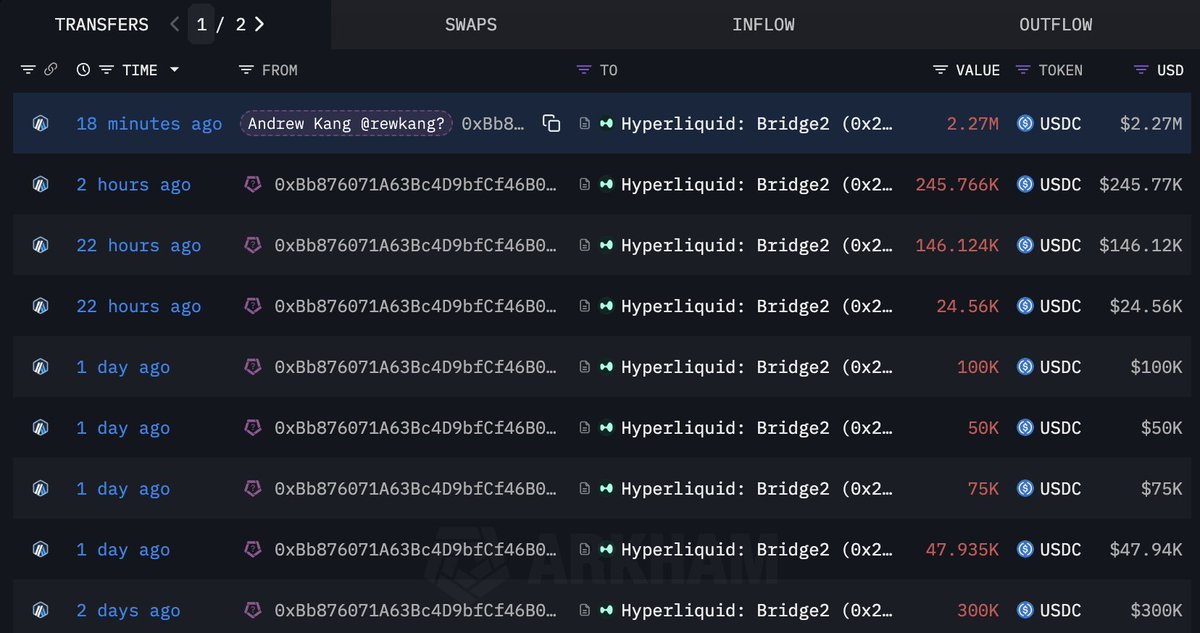Viewport: 1200px width, 633px height.
Task: Select the $50K USD cell
Action: pos(1162,428)
